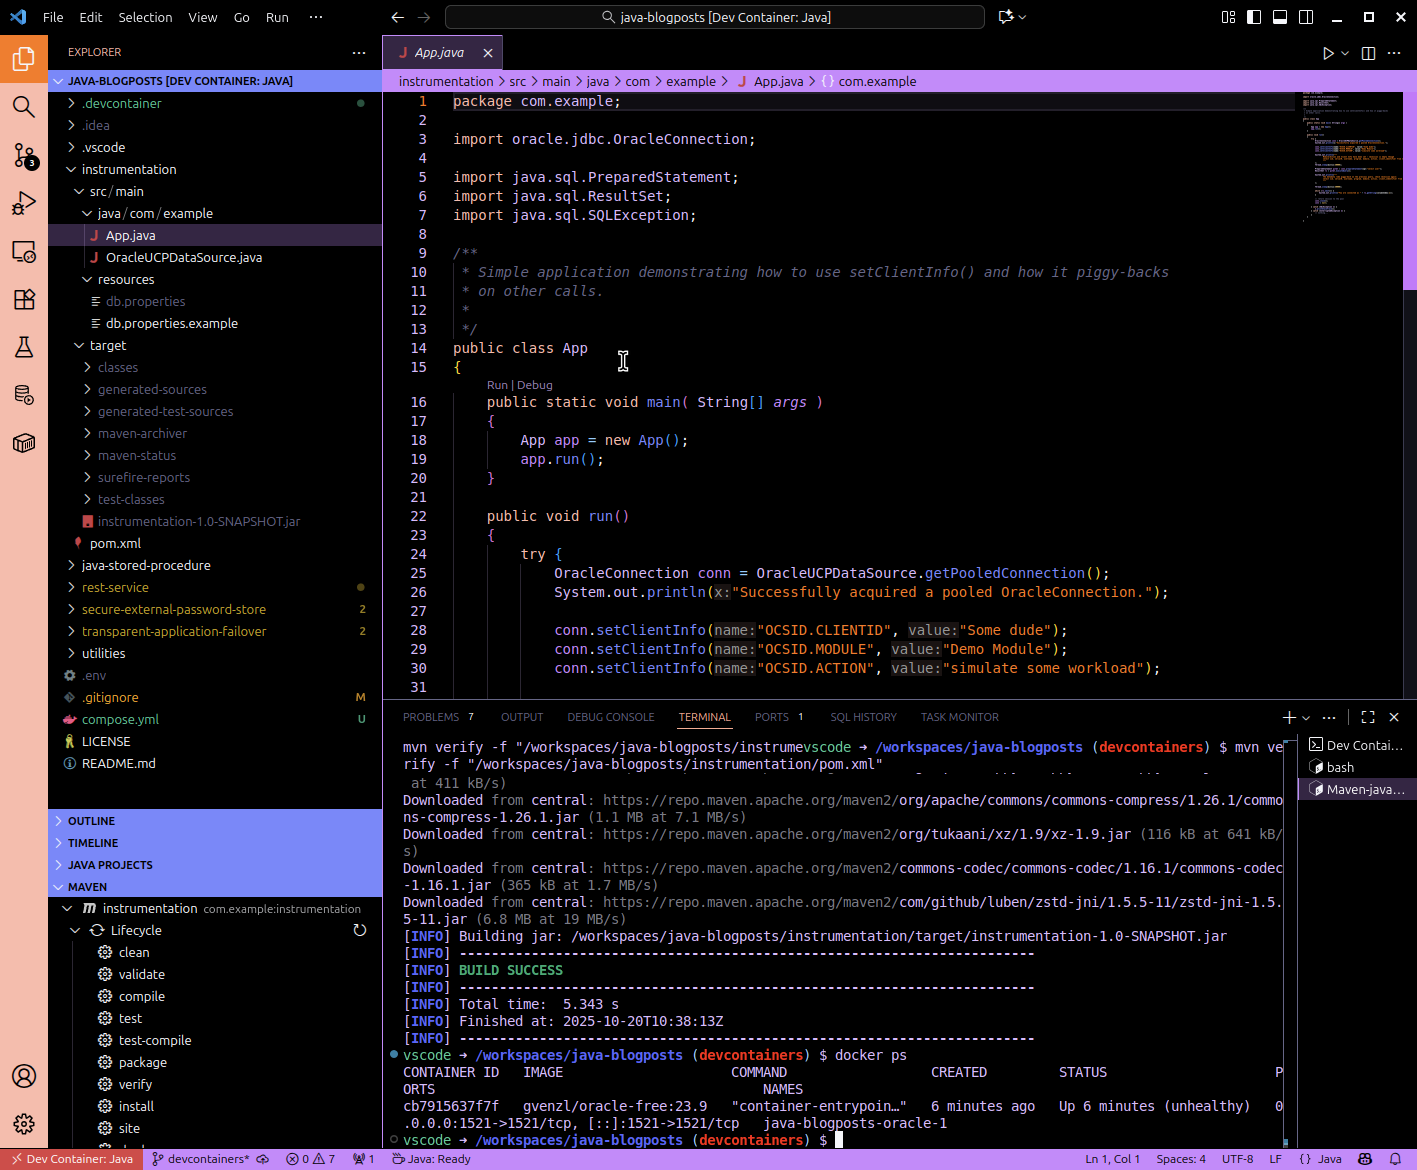
Task: Switch to the PROBLEMS panel tab
Action: pos(431,717)
